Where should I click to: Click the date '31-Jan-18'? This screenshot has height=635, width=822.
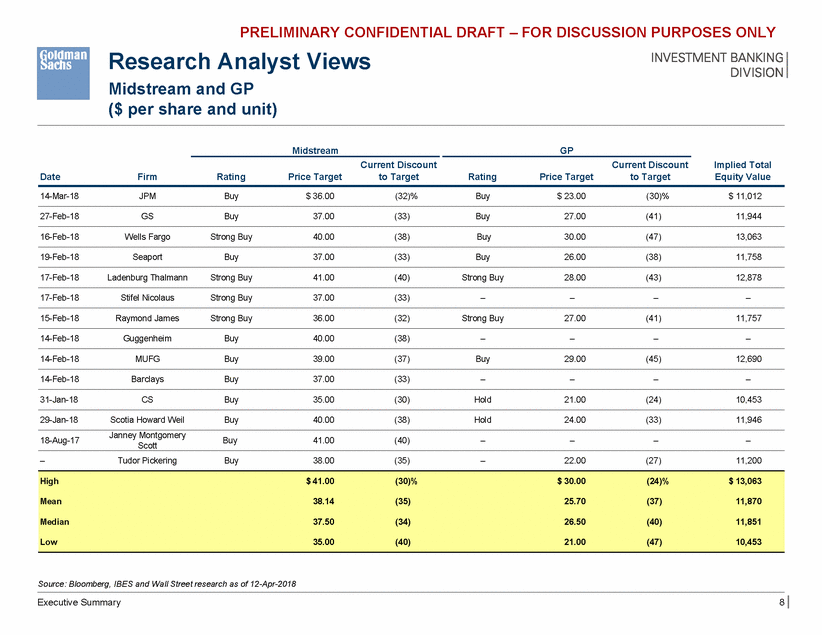point(59,400)
